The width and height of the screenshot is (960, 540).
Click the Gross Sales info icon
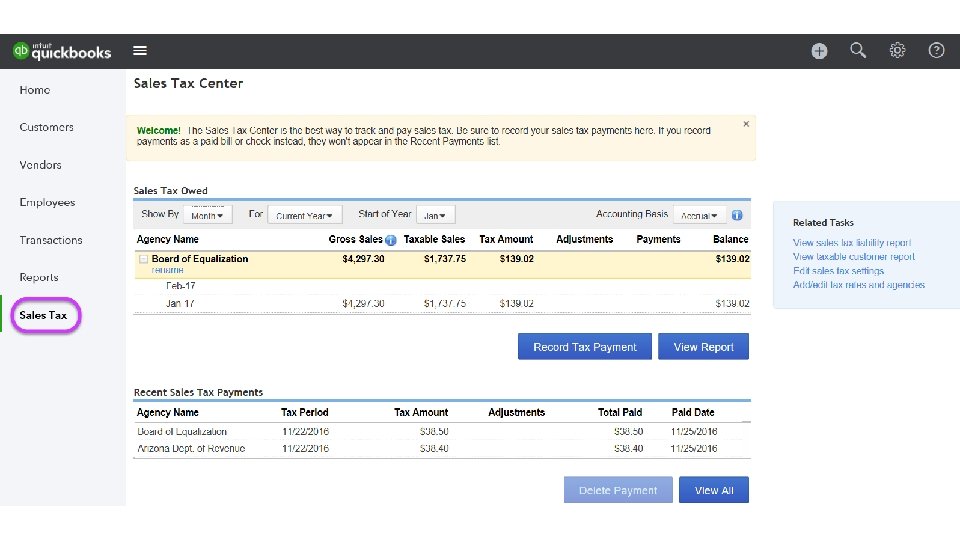(391, 240)
